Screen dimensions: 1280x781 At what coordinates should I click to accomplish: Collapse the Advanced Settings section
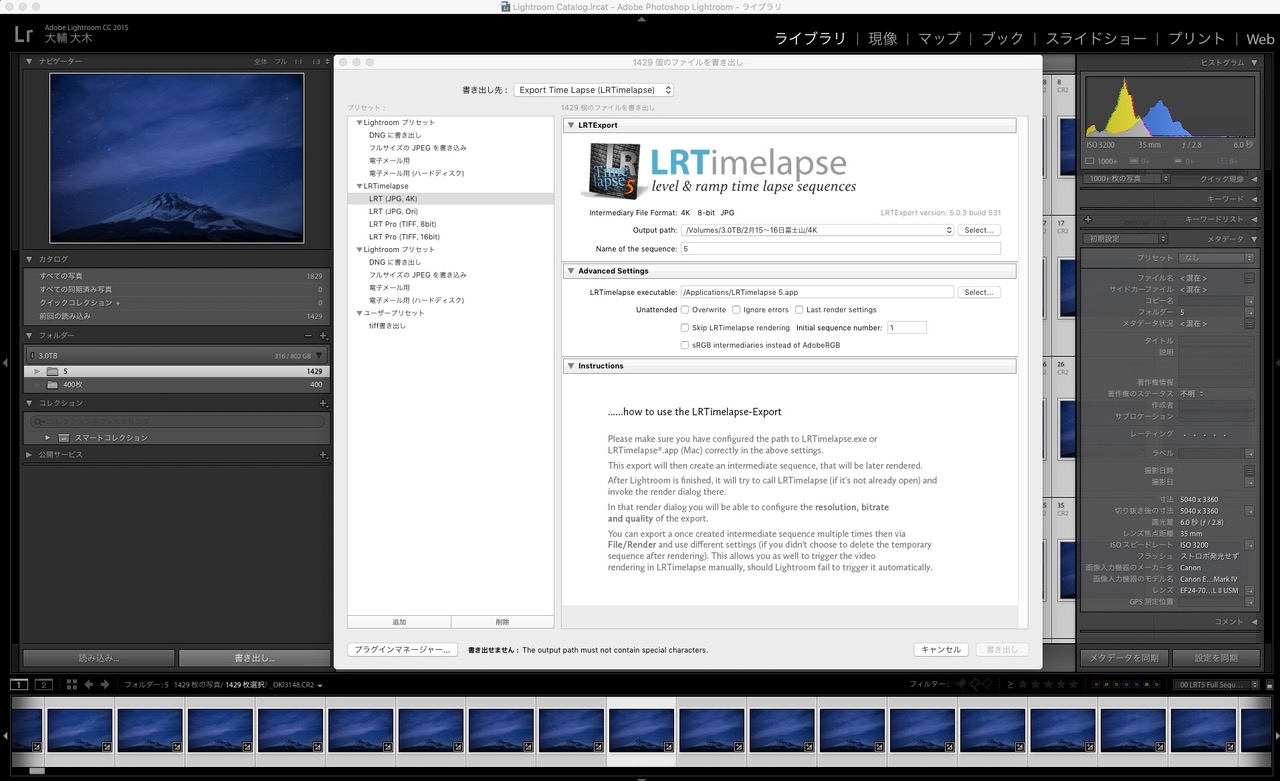[570, 271]
